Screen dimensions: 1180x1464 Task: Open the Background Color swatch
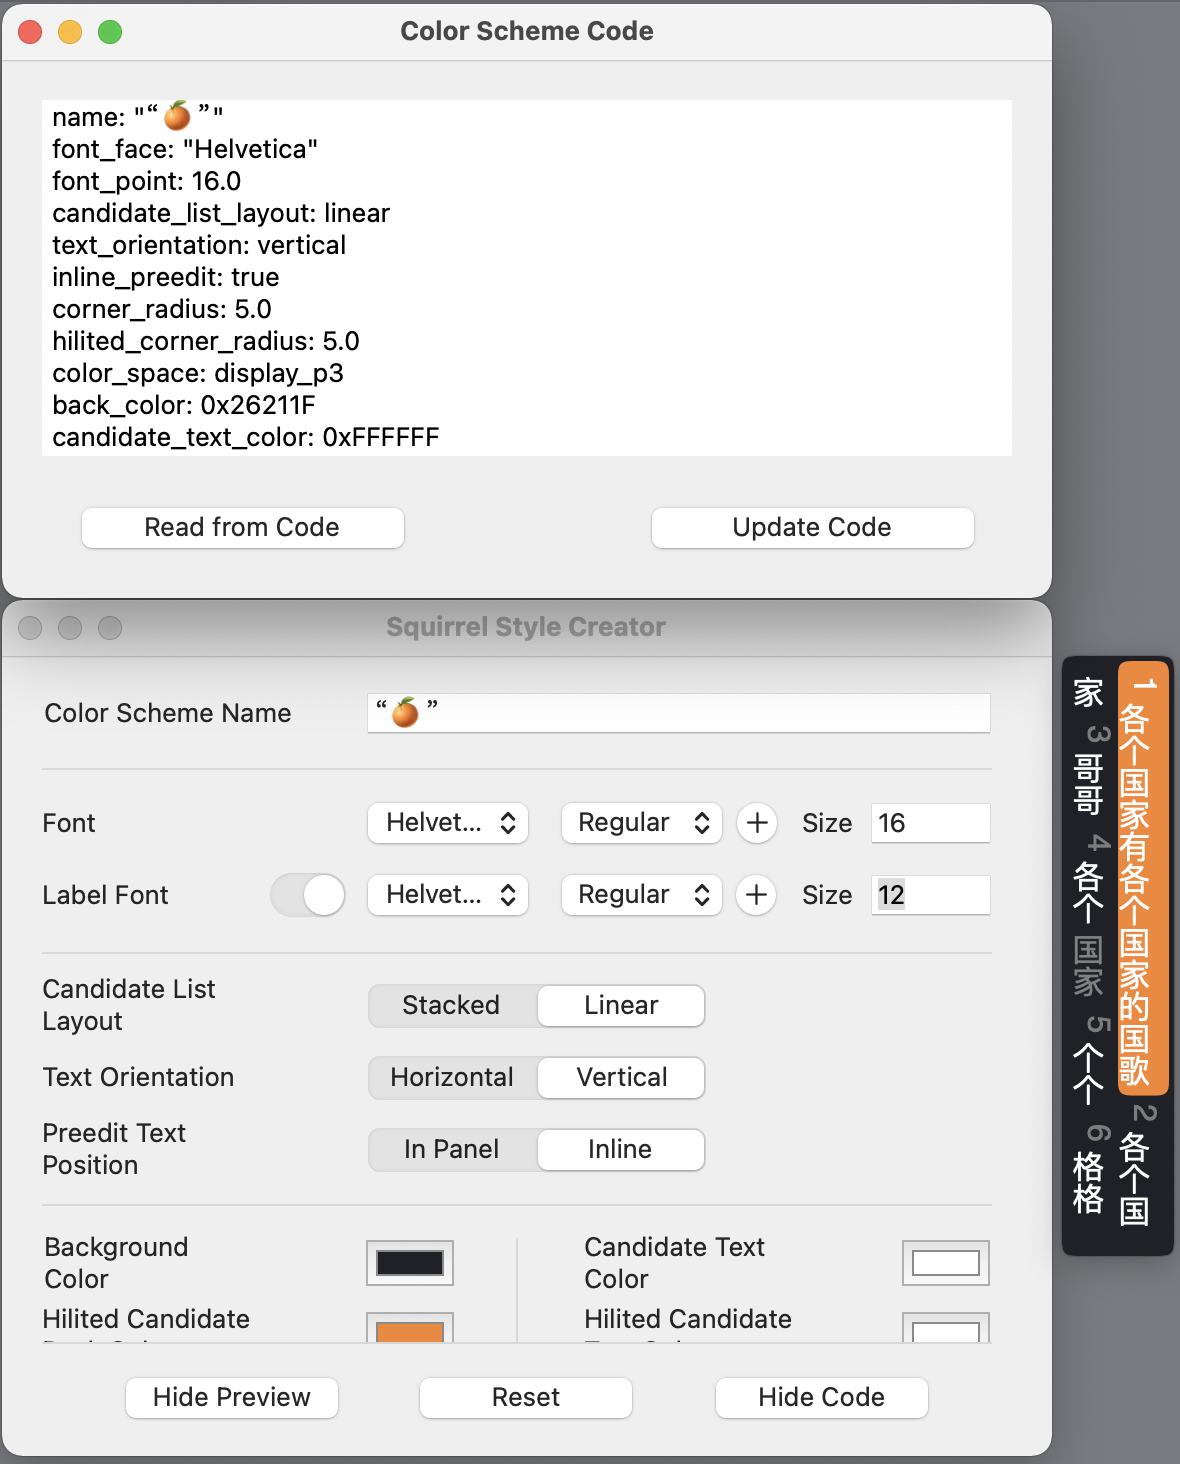pyautogui.click(x=410, y=1263)
